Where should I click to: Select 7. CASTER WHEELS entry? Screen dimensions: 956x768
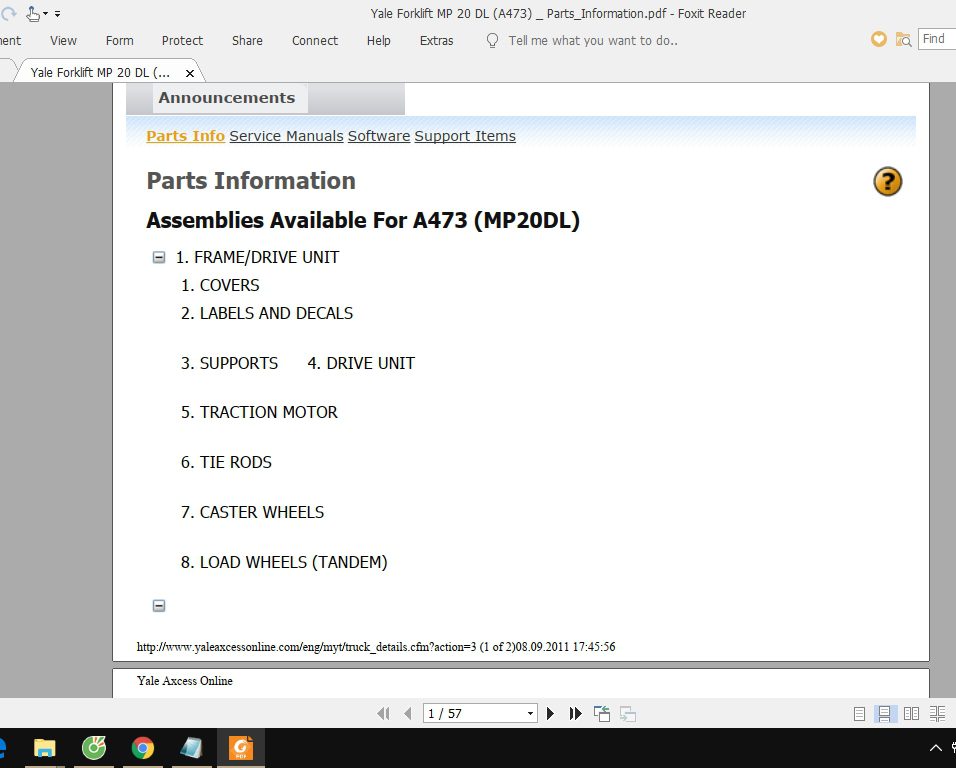(x=252, y=513)
